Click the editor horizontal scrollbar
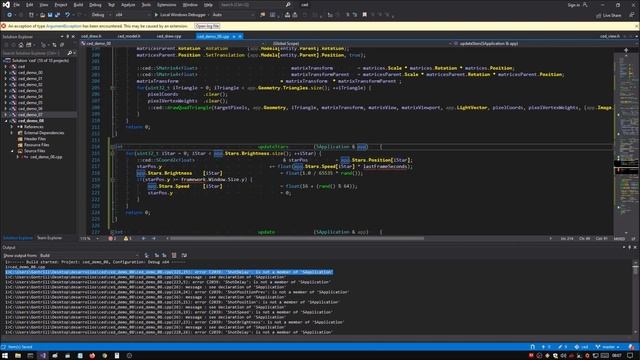 click(359, 238)
